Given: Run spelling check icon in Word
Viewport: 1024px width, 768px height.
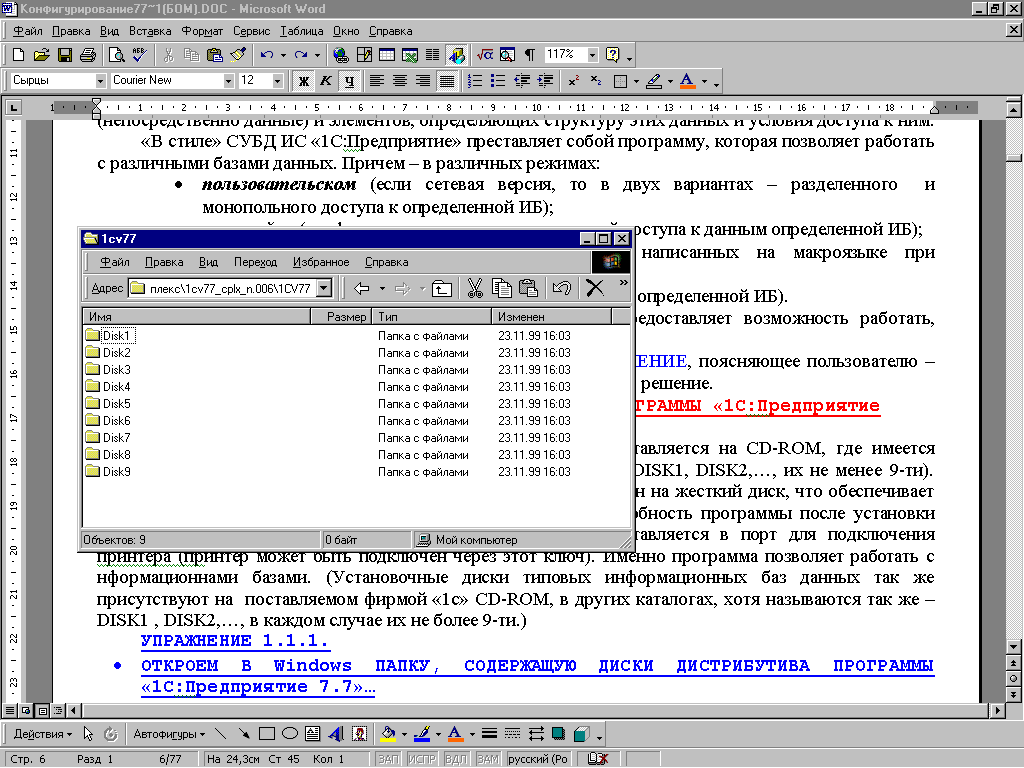Looking at the screenshot, I should pos(139,55).
